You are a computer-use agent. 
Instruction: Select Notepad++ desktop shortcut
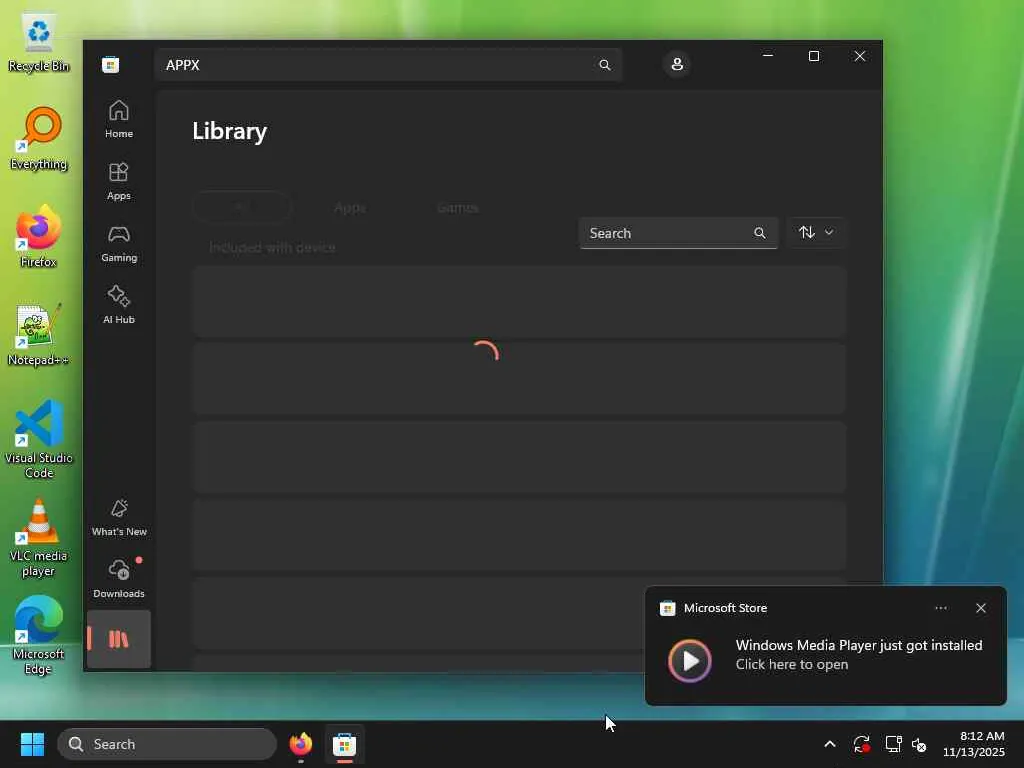[39, 335]
